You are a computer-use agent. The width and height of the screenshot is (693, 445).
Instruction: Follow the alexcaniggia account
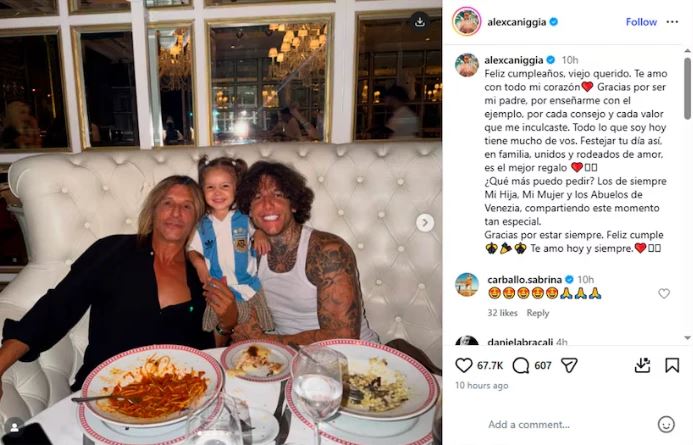coord(641,22)
